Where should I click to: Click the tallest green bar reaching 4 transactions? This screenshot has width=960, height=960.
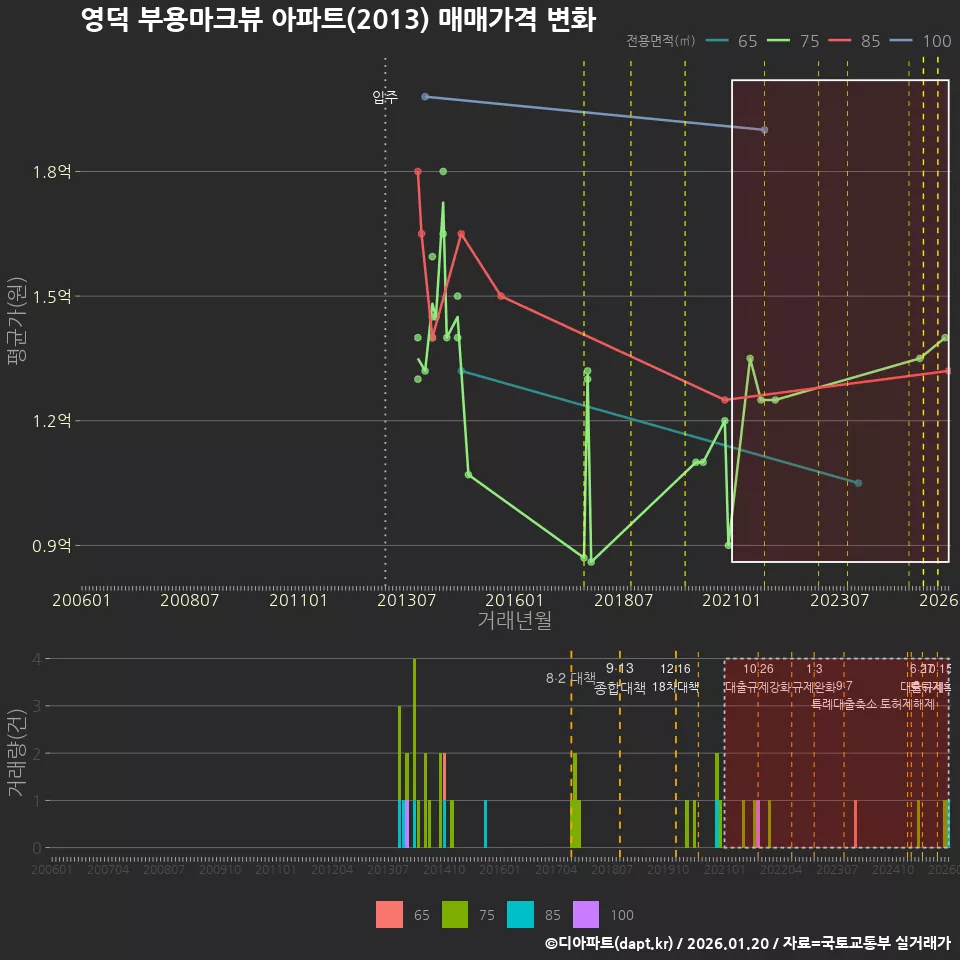click(x=414, y=729)
